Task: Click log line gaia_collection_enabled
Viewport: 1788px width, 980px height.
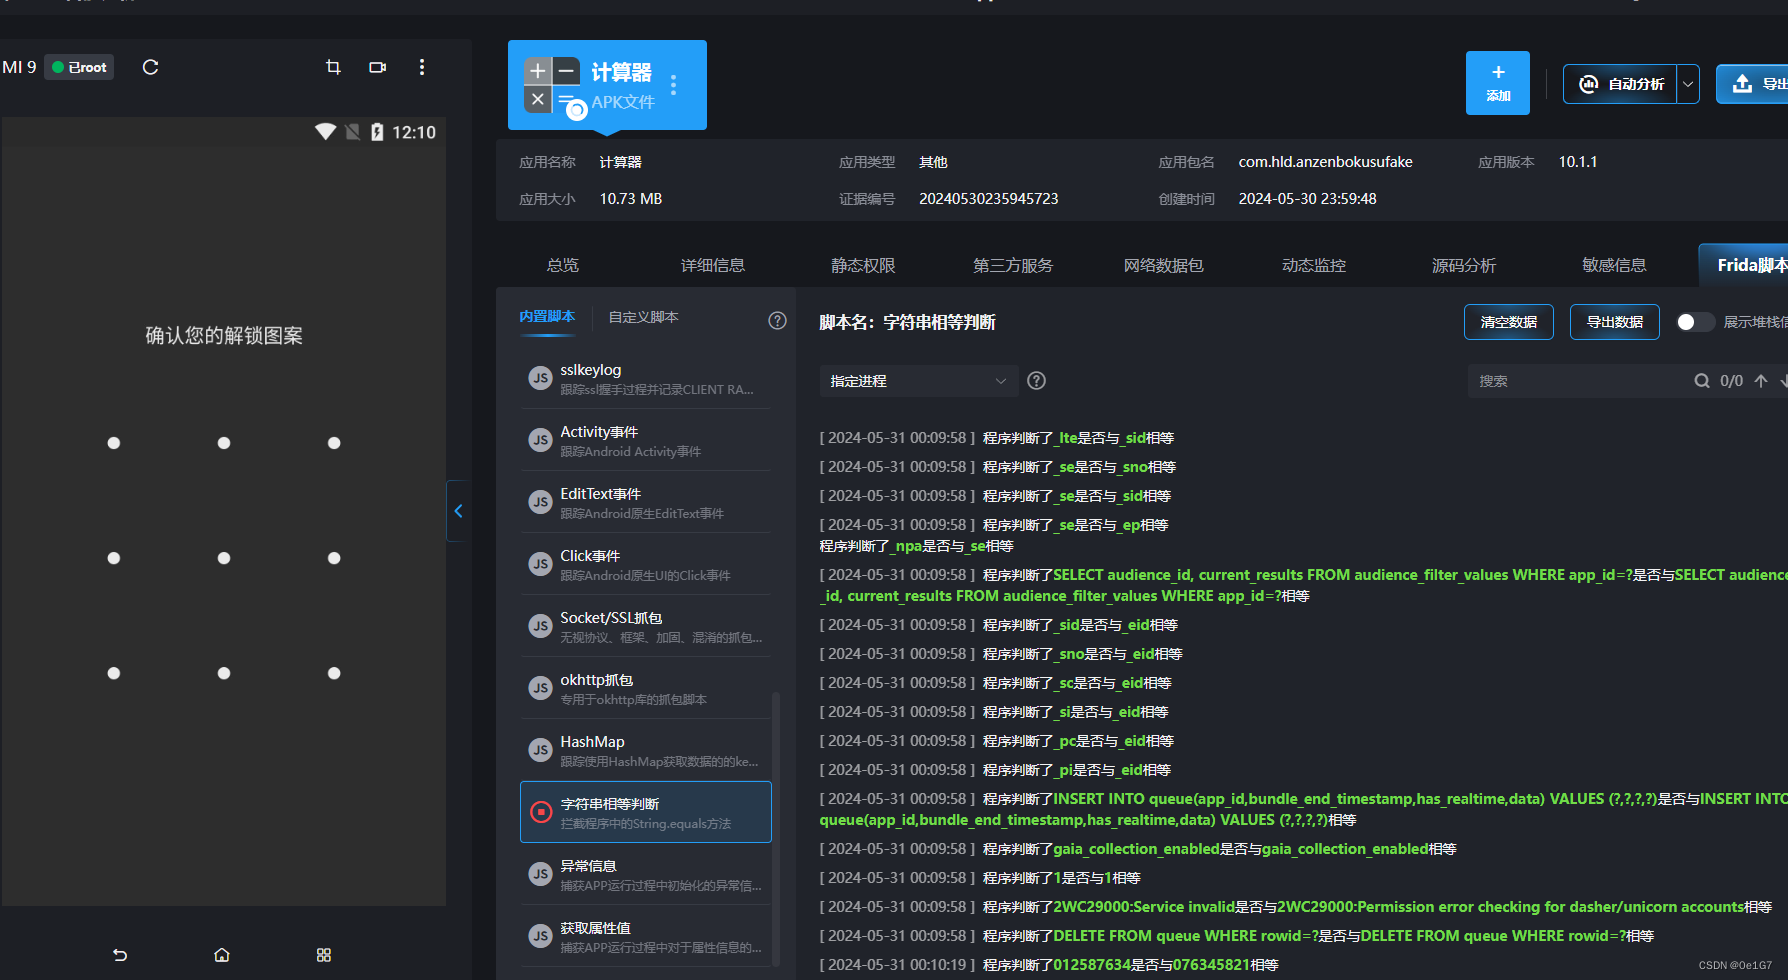Action: [x=1138, y=849]
